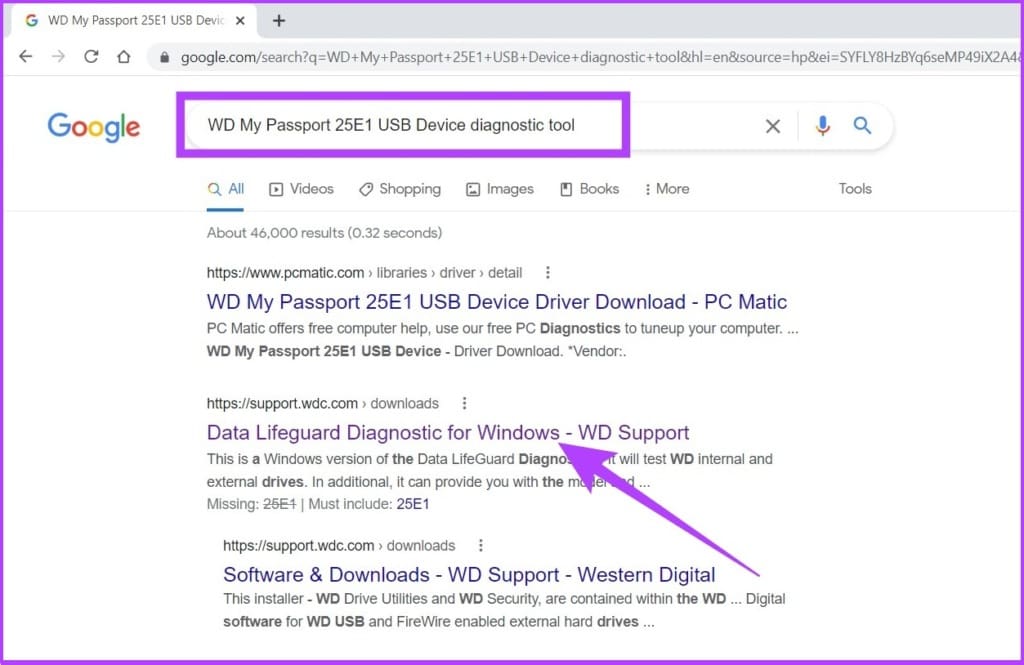Click the padlock site info icon
This screenshot has height=665, width=1024.
pos(165,57)
